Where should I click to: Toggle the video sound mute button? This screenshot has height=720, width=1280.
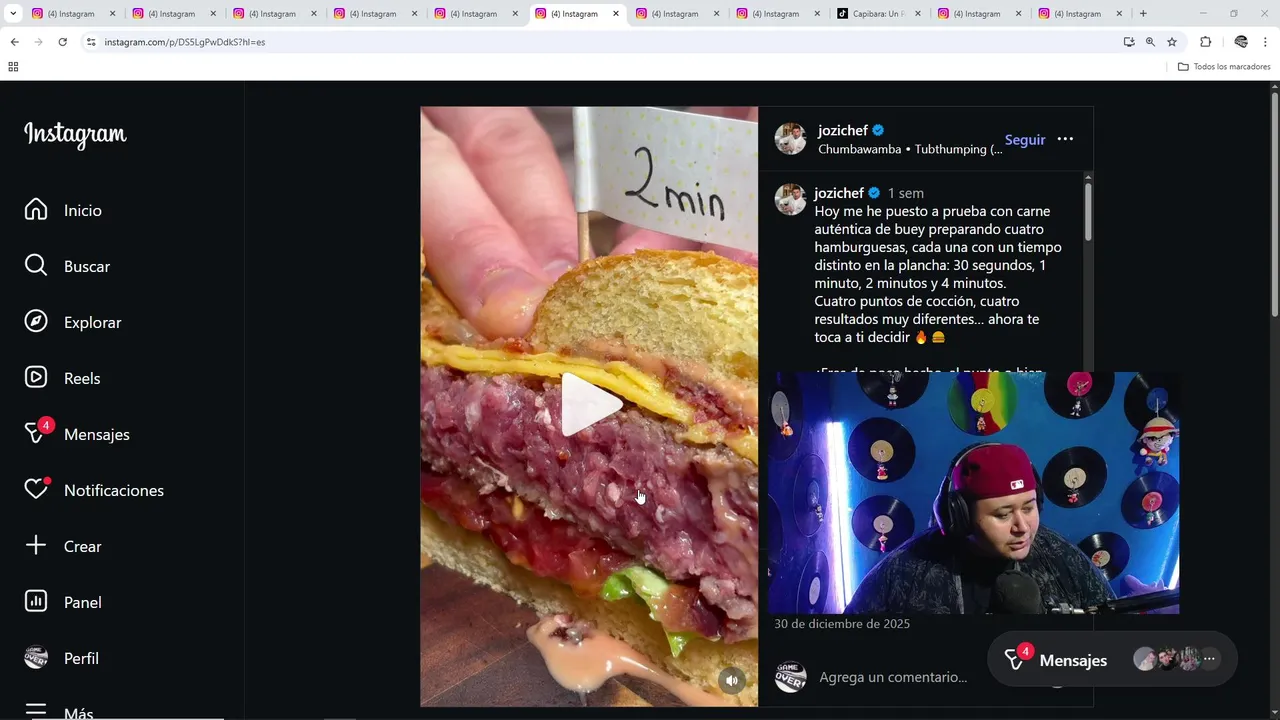click(x=732, y=680)
